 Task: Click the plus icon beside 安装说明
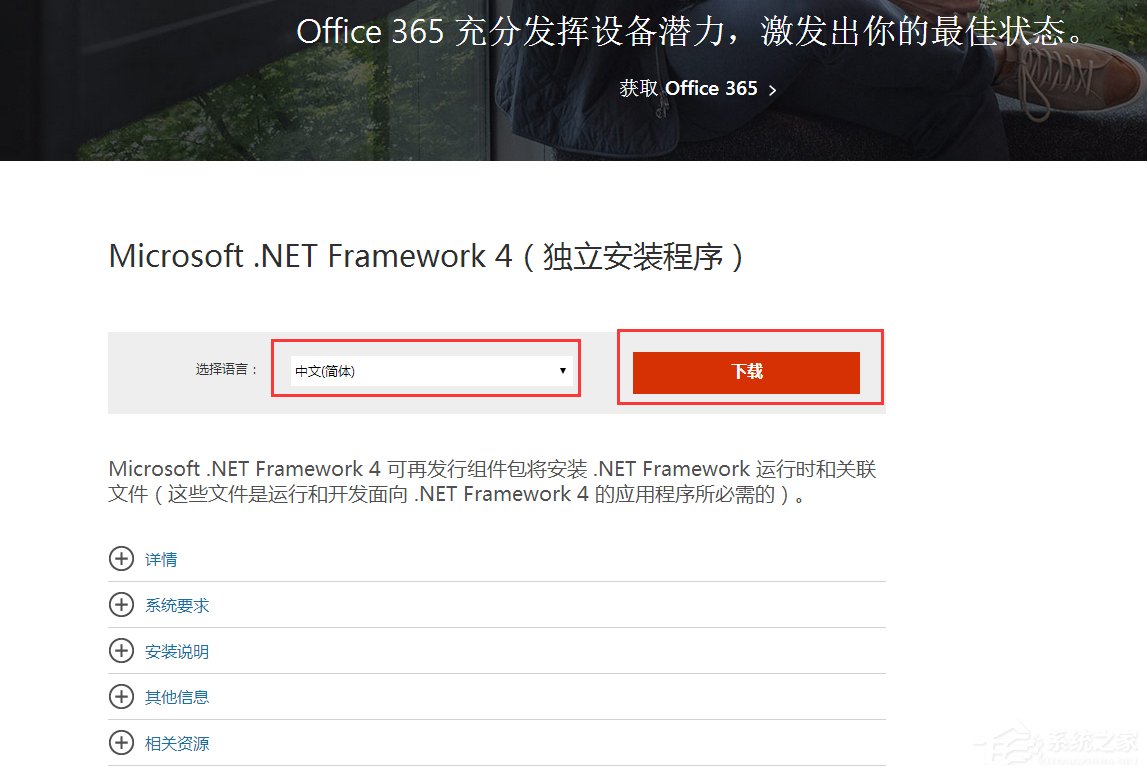pos(121,651)
